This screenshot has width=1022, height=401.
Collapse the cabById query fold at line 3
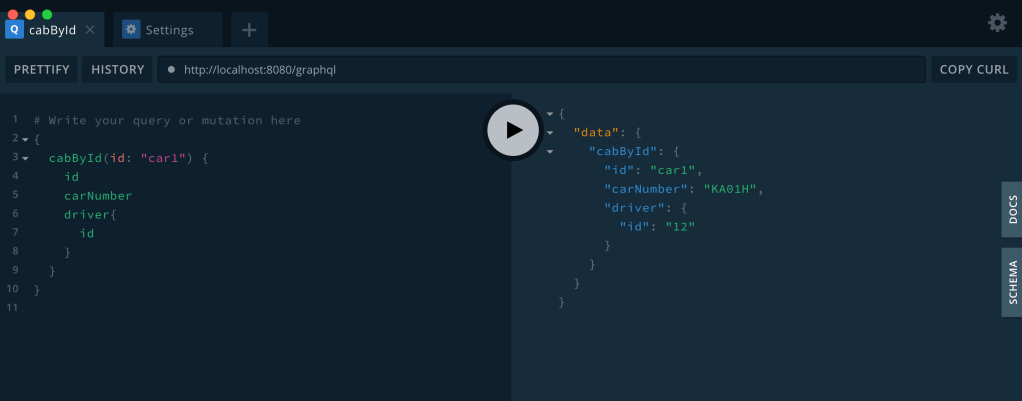coord(25,158)
